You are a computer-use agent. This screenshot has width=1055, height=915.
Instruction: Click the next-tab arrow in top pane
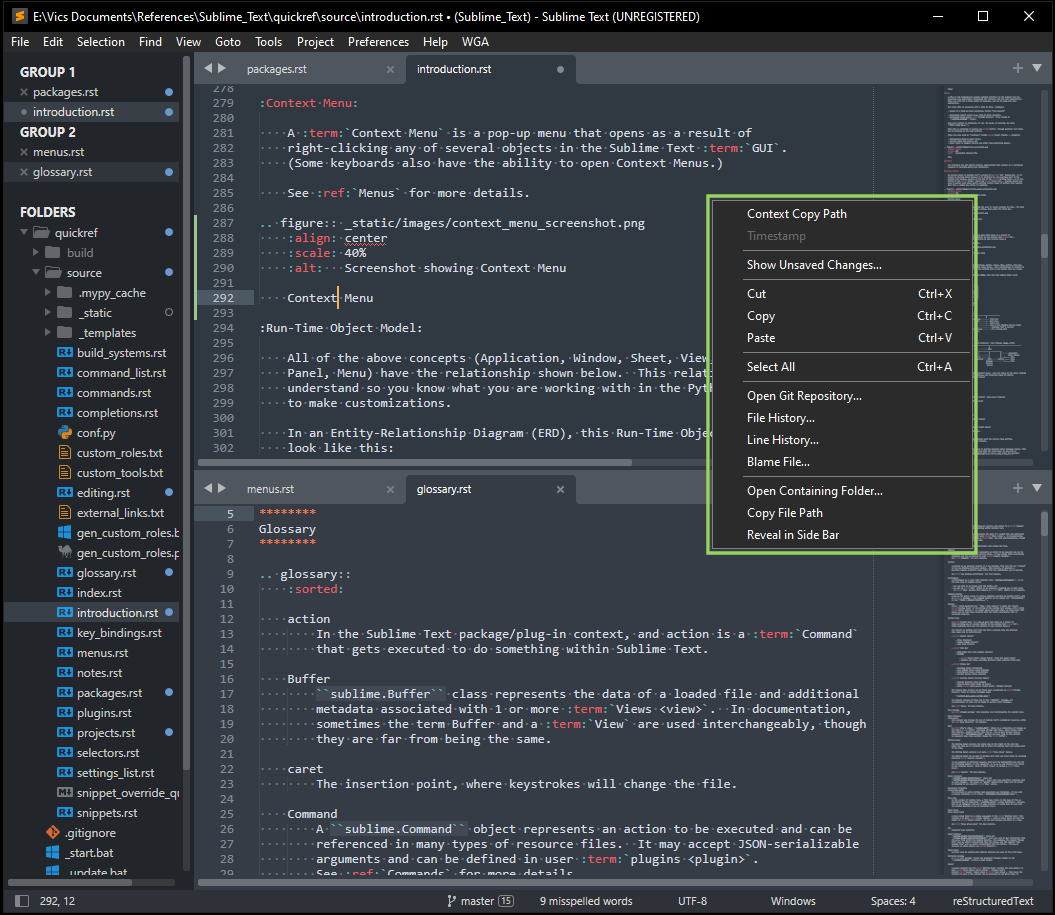tap(222, 69)
